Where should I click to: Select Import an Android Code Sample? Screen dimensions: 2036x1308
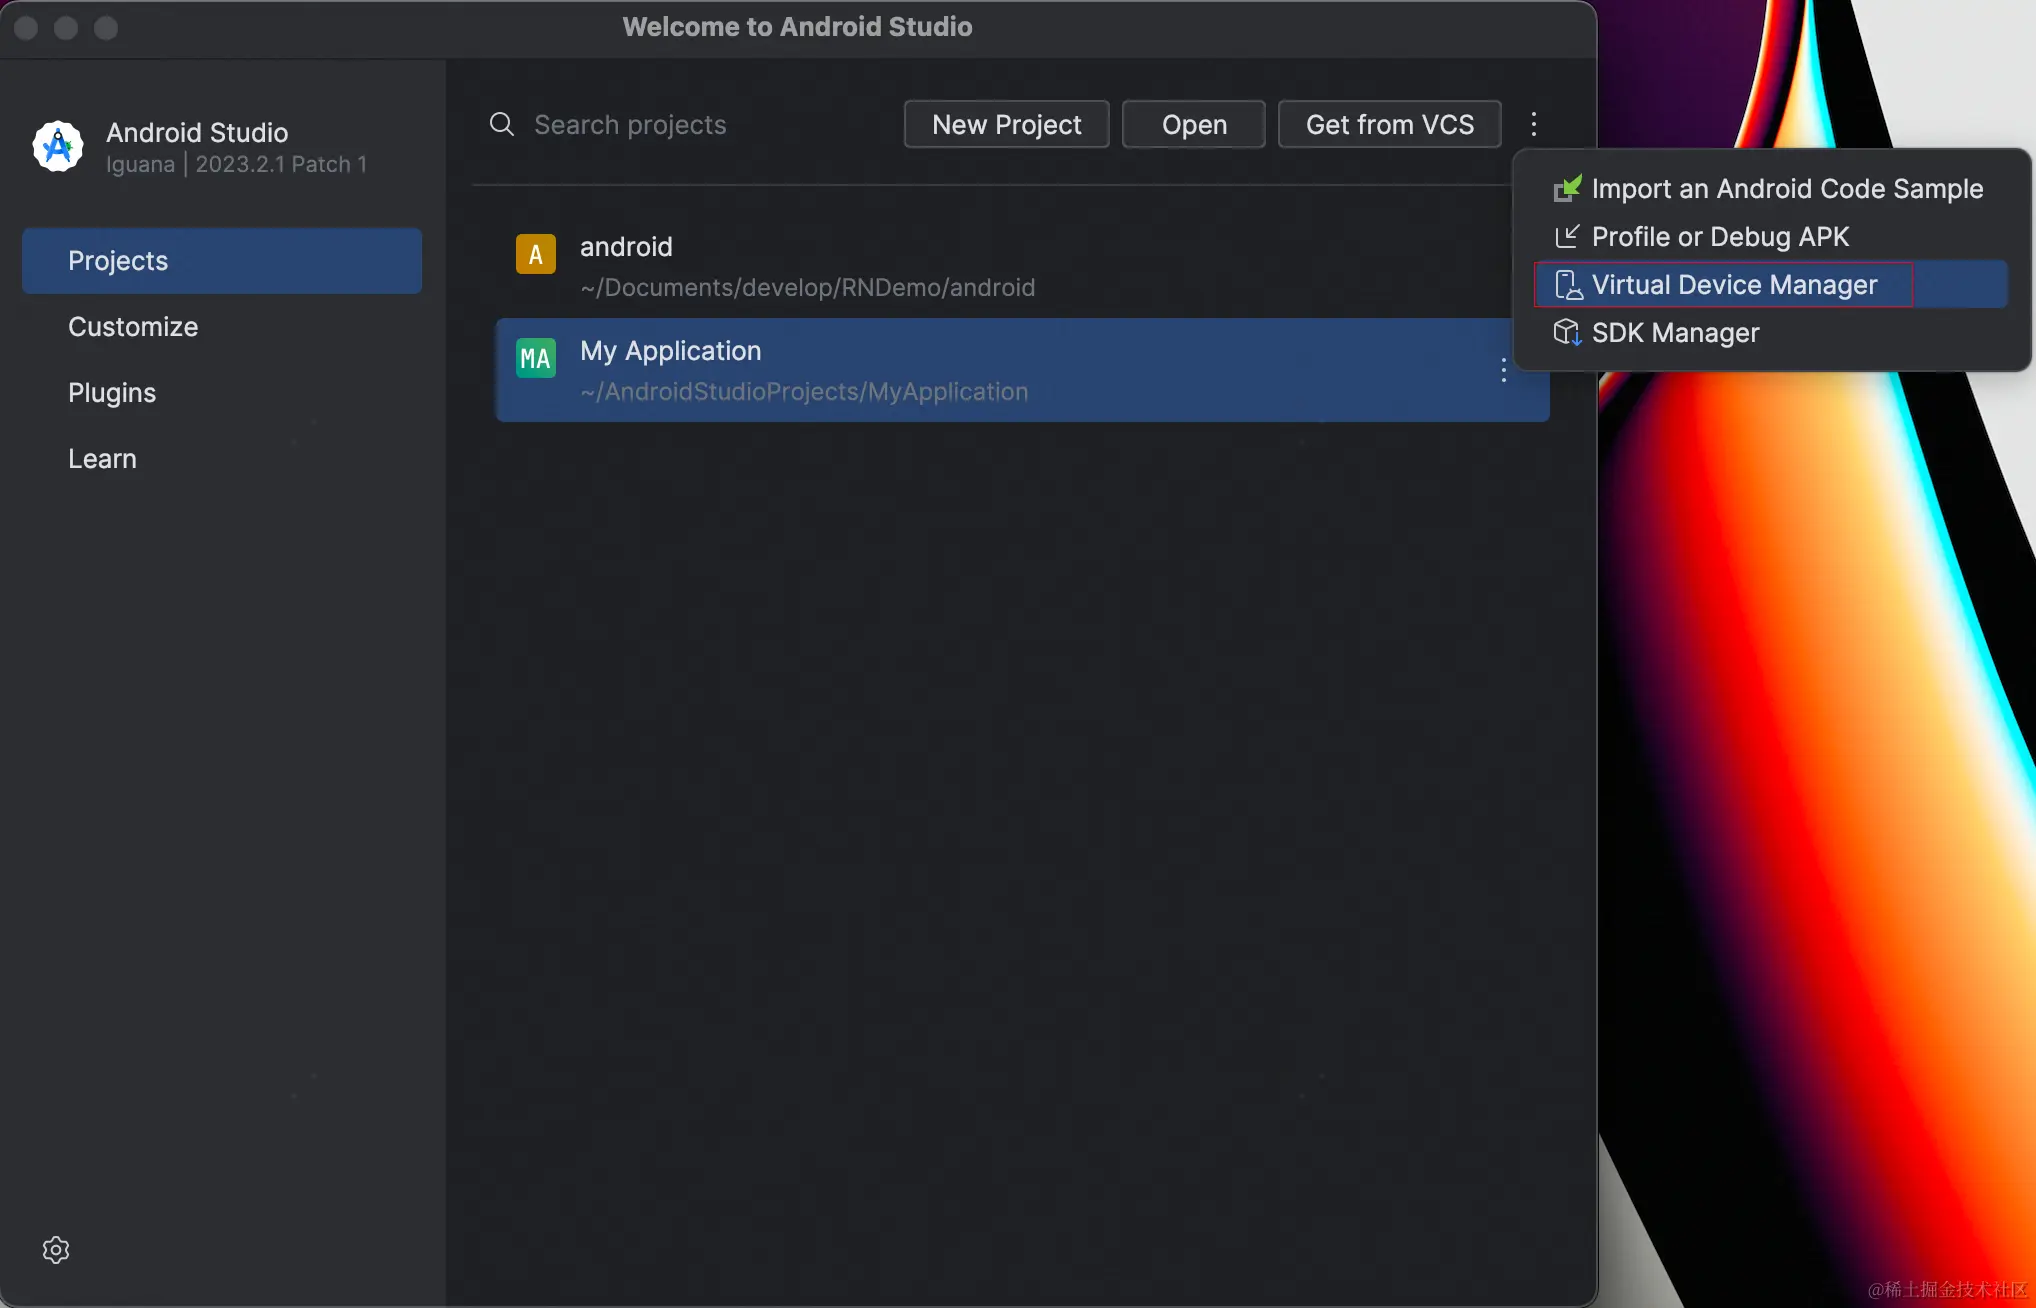[x=1771, y=188]
